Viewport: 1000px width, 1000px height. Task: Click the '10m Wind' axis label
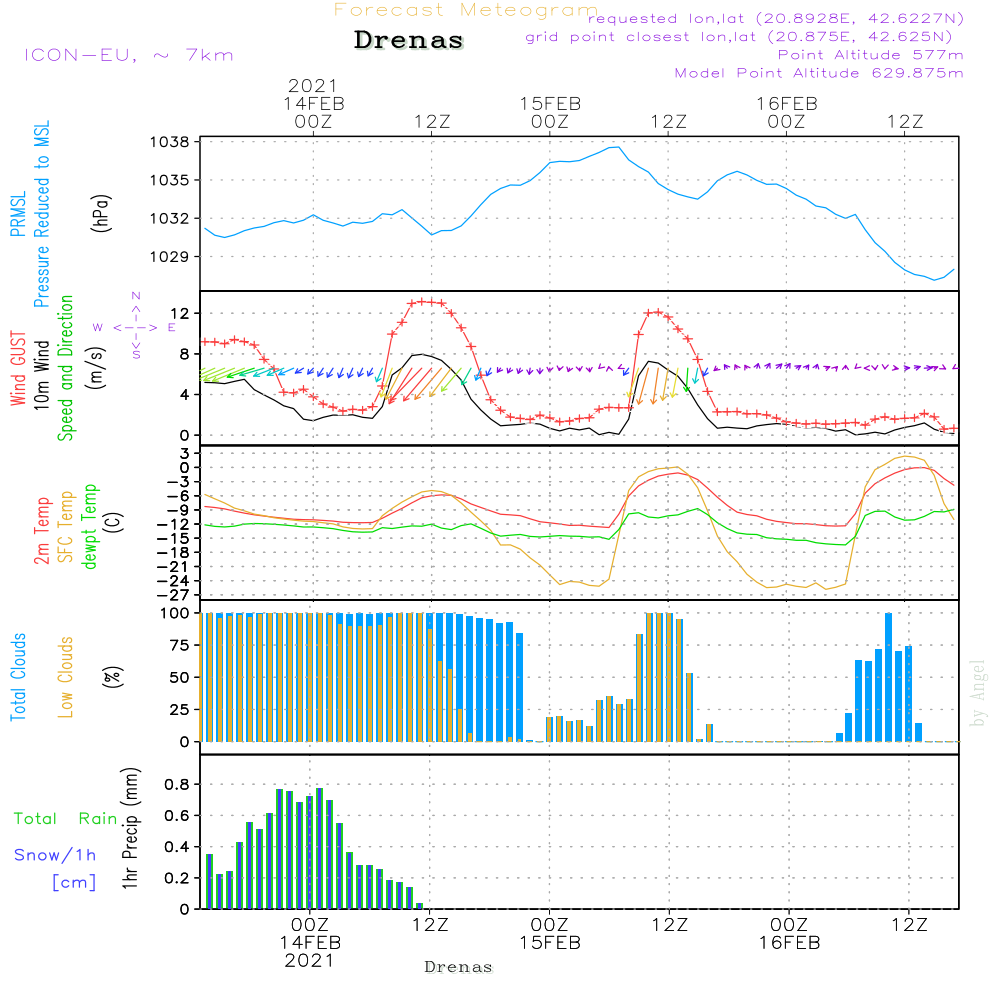[x=41, y=375]
